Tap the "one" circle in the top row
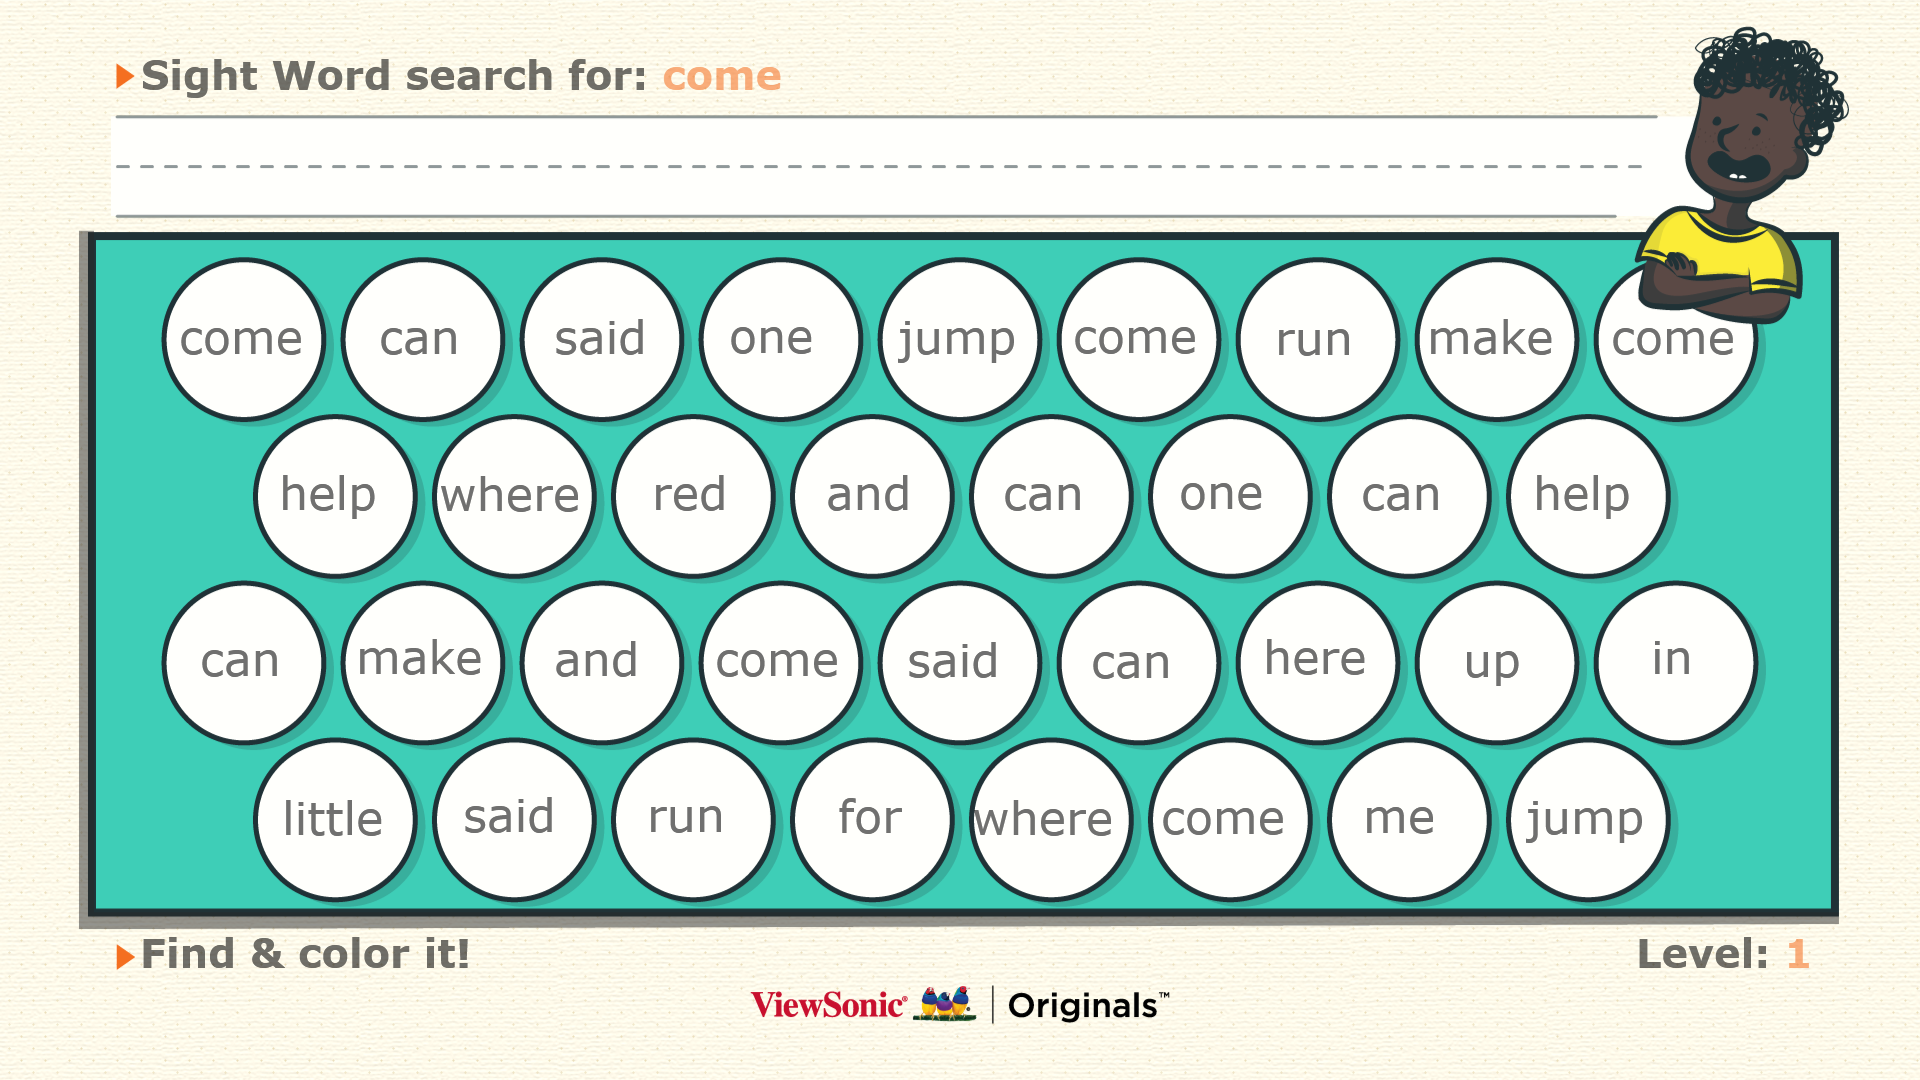 780,339
